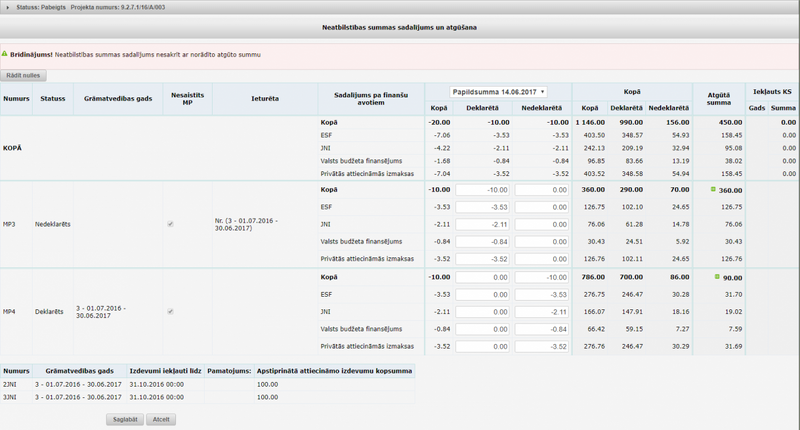Click the Atgūtā summa column header
800x430 pixels.
click(718, 99)
